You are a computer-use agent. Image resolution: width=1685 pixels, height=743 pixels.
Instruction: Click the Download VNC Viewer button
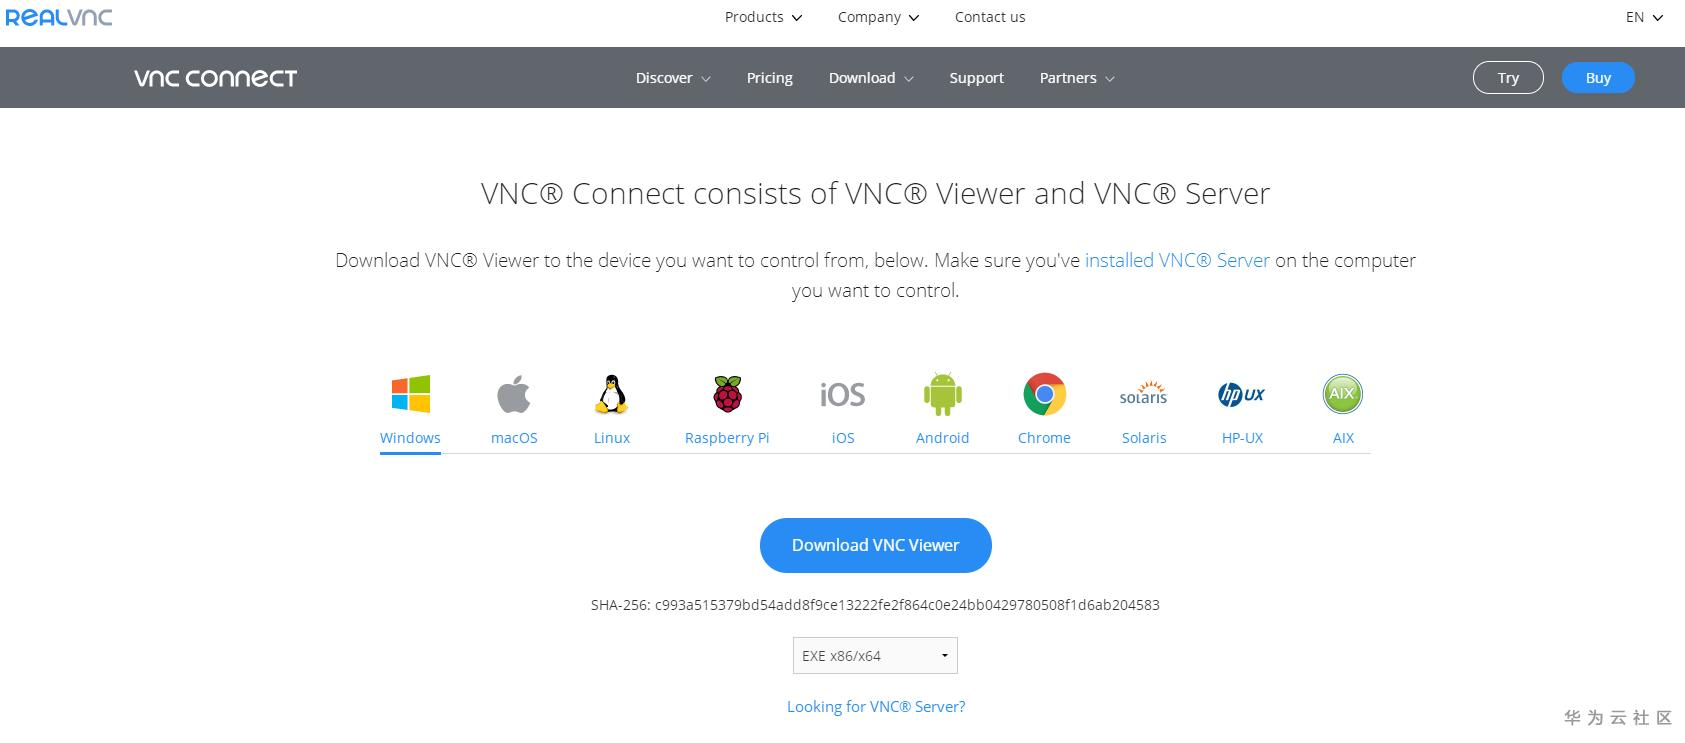(x=875, y=545)
